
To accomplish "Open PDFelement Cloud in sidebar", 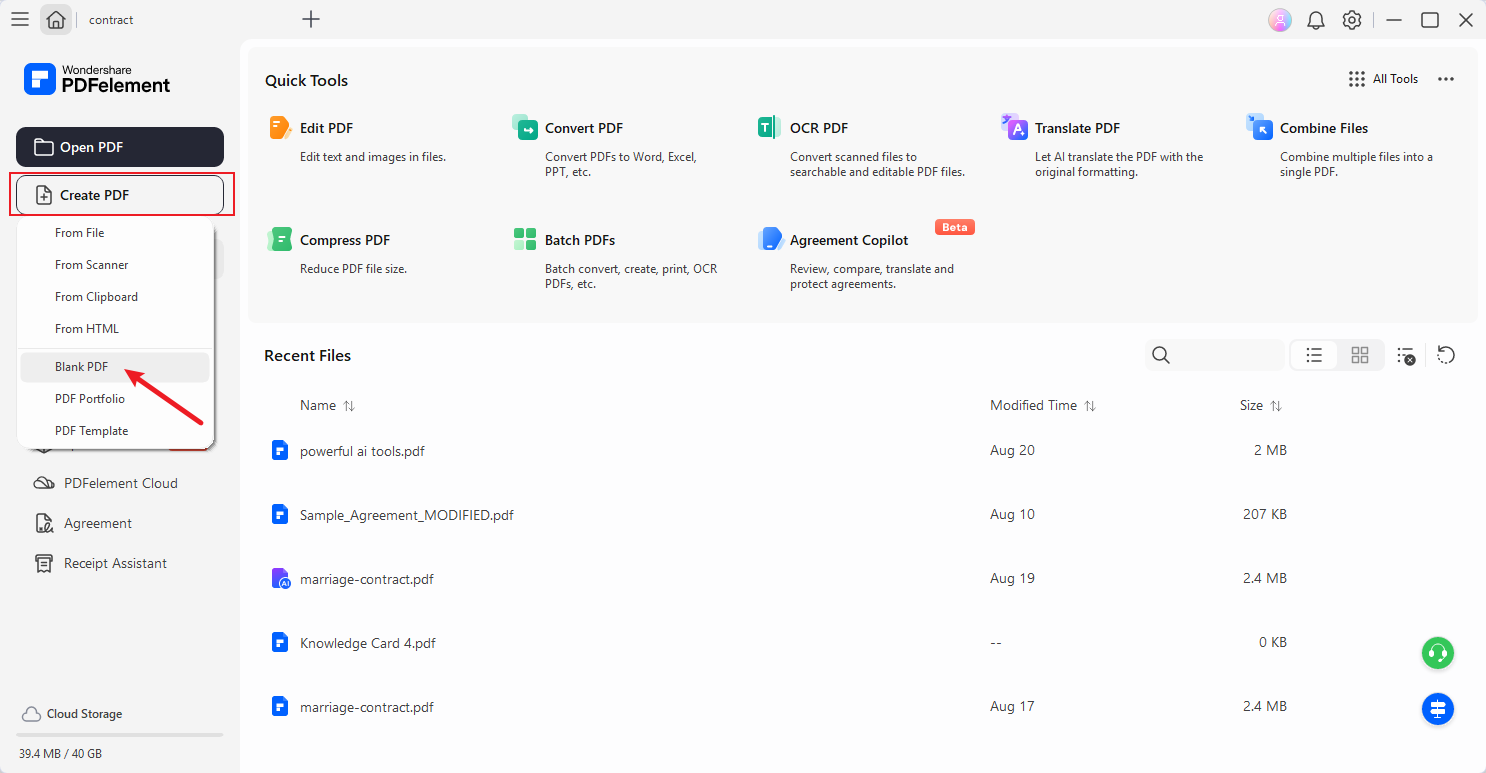I will [120, 483].
